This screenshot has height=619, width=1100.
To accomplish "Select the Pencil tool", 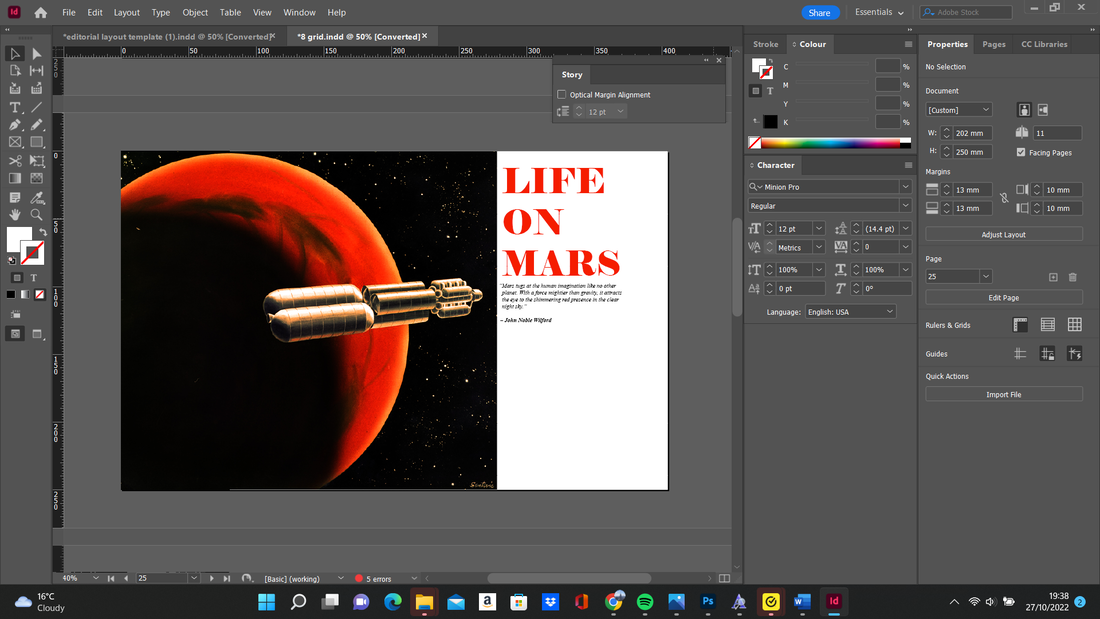I will [36, 125].
